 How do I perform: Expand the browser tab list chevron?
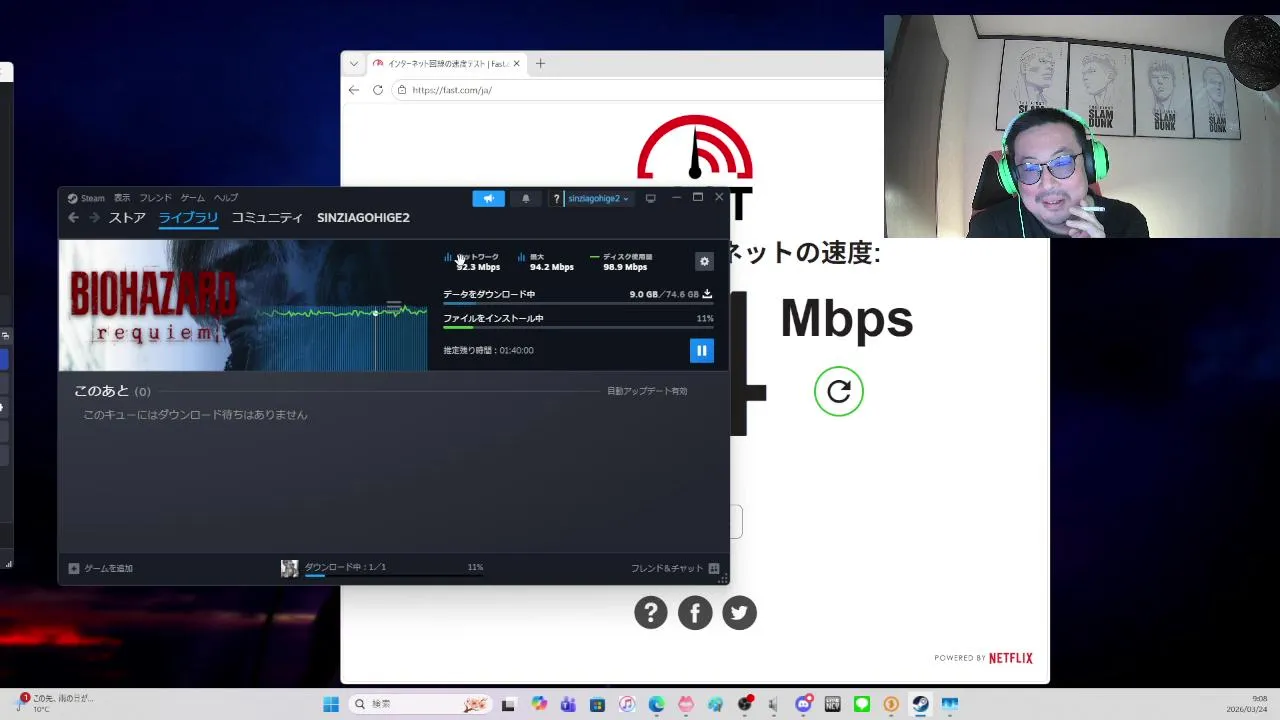[353, 63]
